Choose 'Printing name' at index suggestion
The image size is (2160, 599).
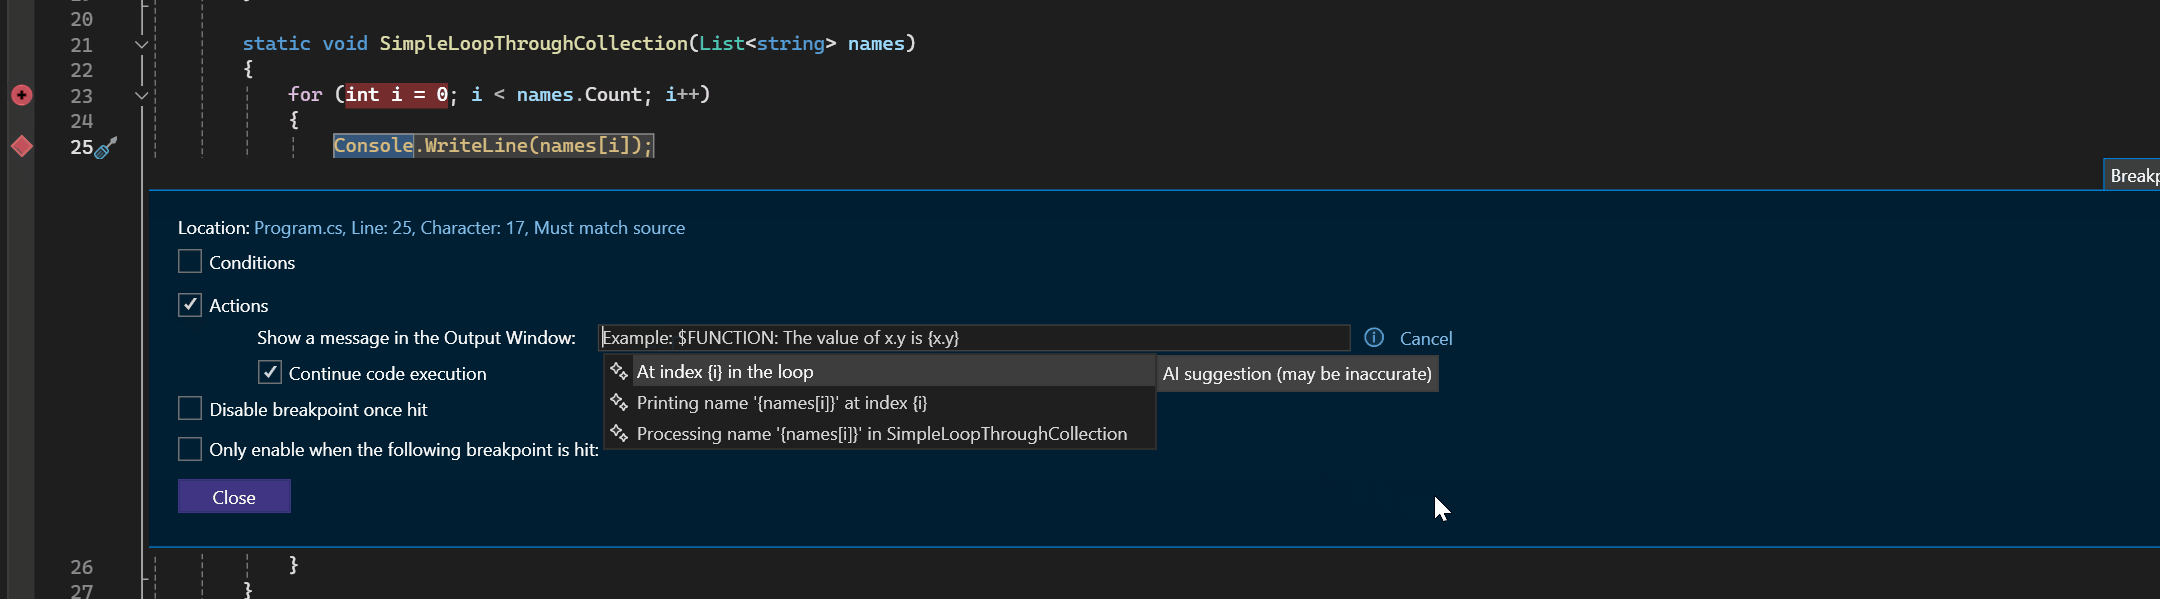click(781, 403)
